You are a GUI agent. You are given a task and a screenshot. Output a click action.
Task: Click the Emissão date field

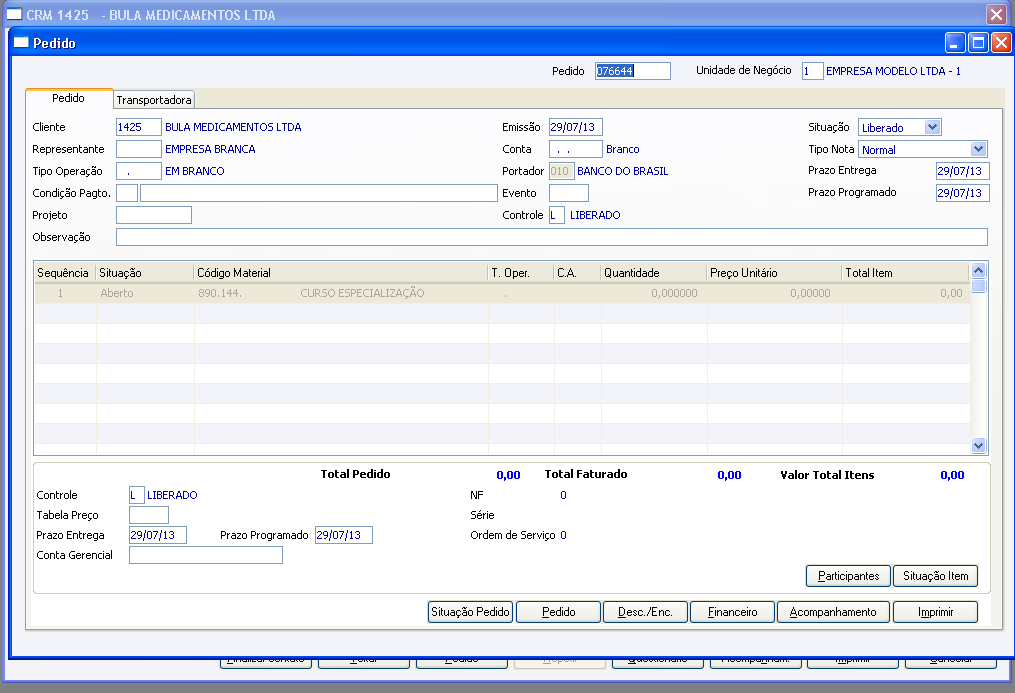pos(575,127)
